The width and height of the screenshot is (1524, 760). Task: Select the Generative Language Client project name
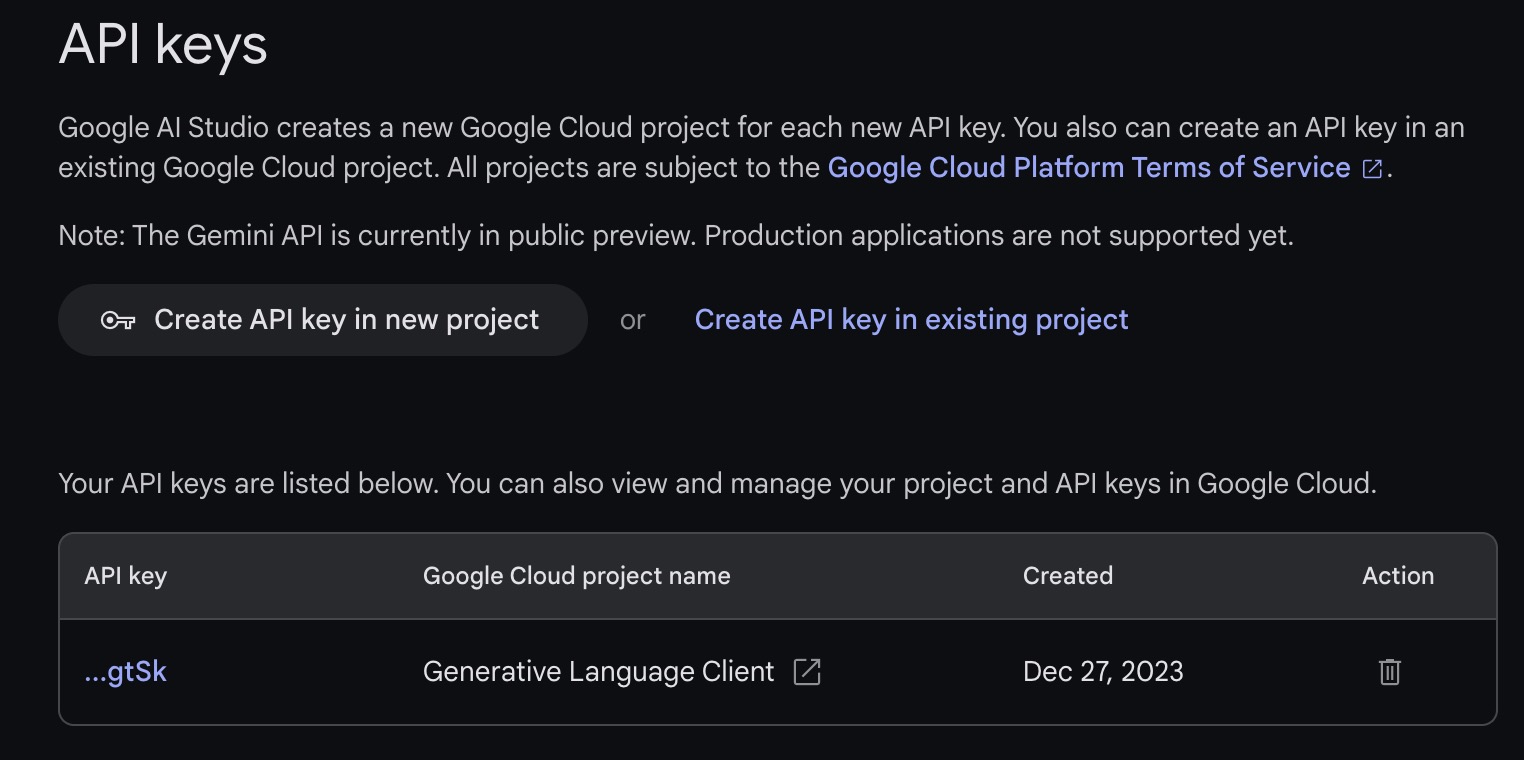click(x=598, y=672)
